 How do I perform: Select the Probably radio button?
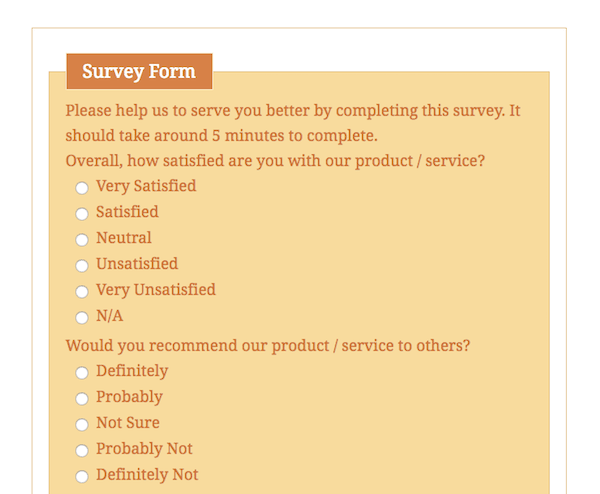(82, 399)
